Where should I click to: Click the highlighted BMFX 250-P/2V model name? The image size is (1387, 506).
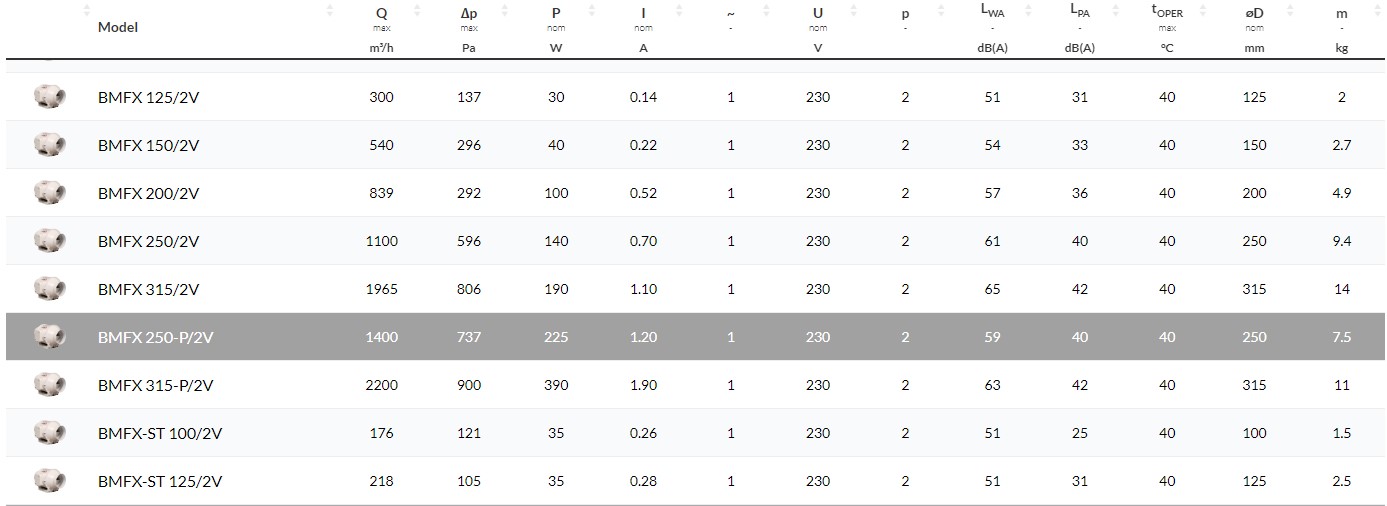point(155,337)
